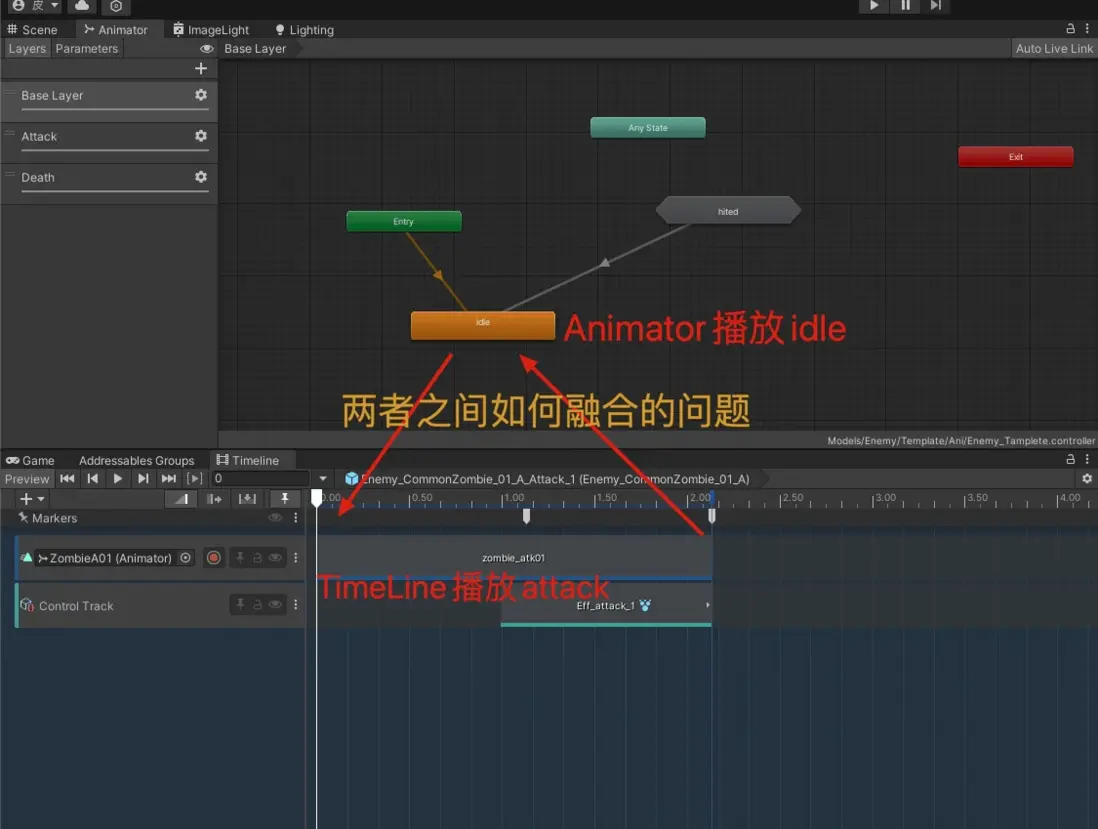
Task: Click the editor Play button
Action: (x=874, y=6)
